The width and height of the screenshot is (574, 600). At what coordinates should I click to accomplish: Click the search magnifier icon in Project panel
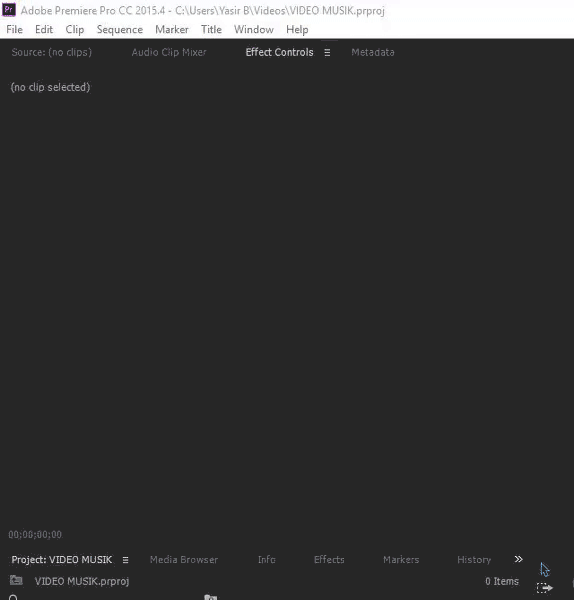[x=13, y=597]
